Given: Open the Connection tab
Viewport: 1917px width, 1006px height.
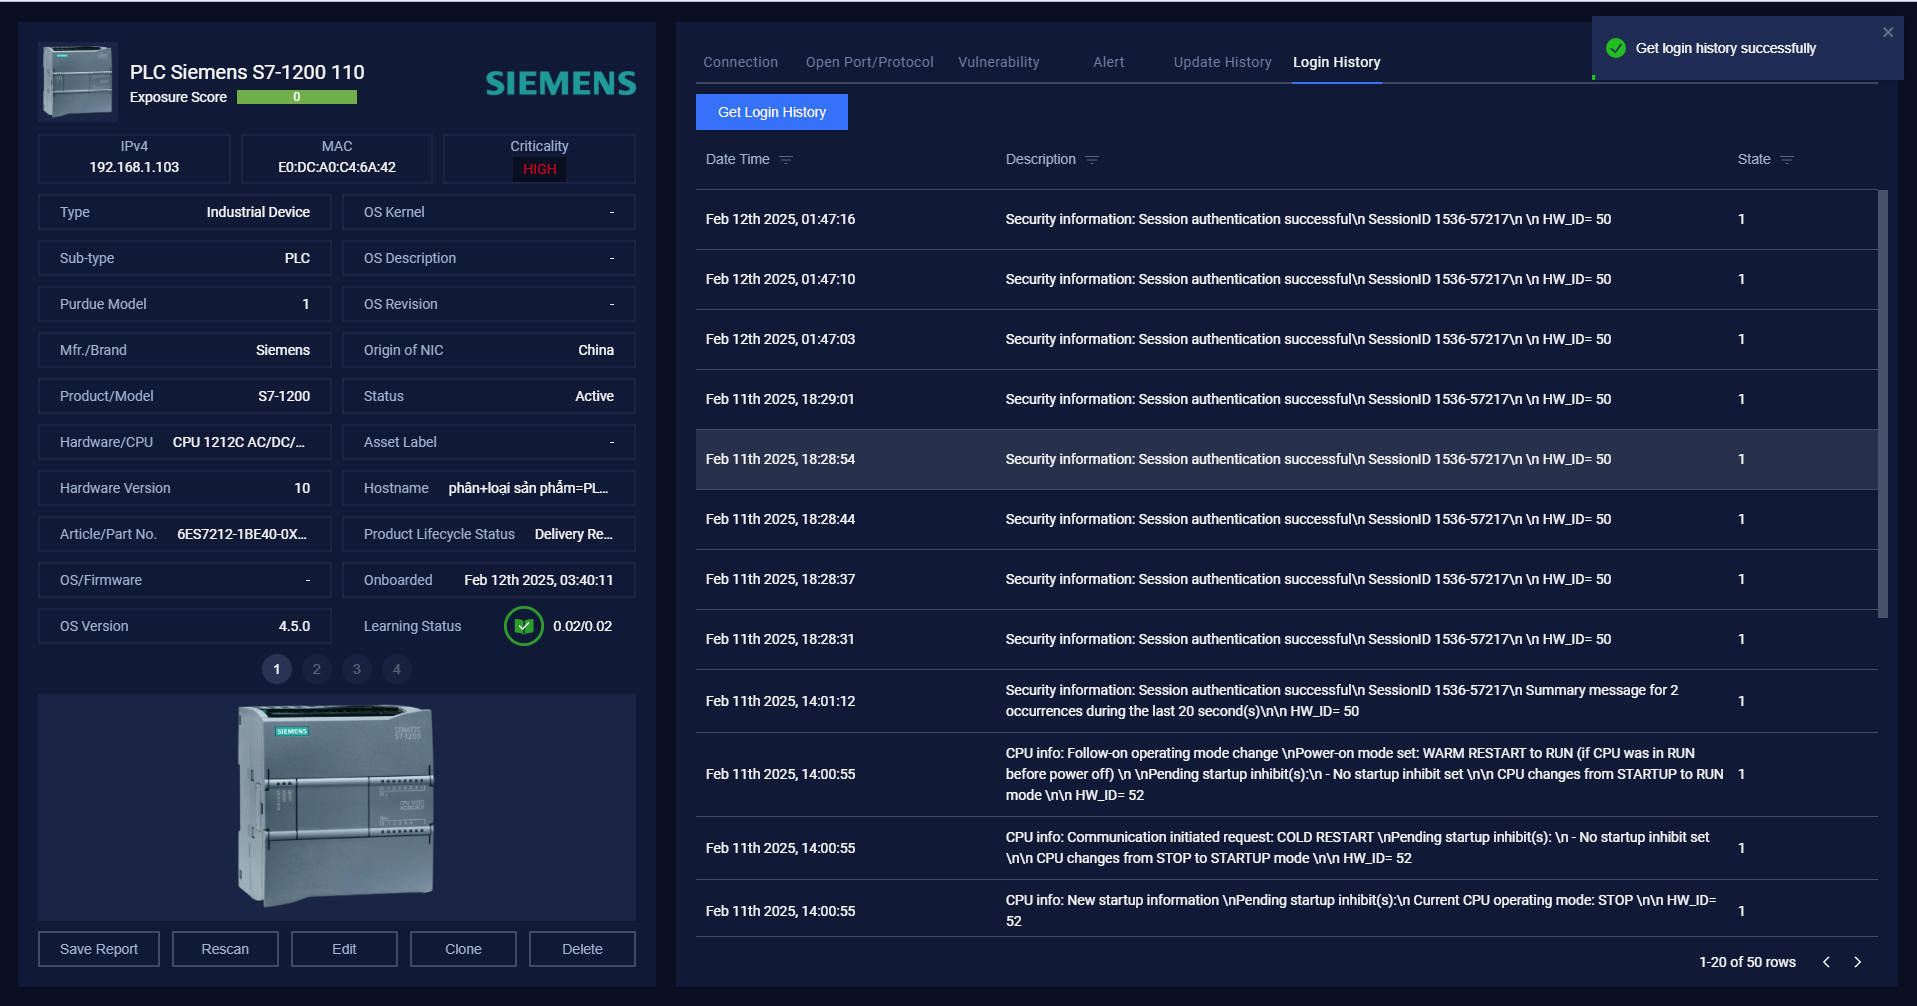Looking at the screenshot, I should [x=740, y=62].
